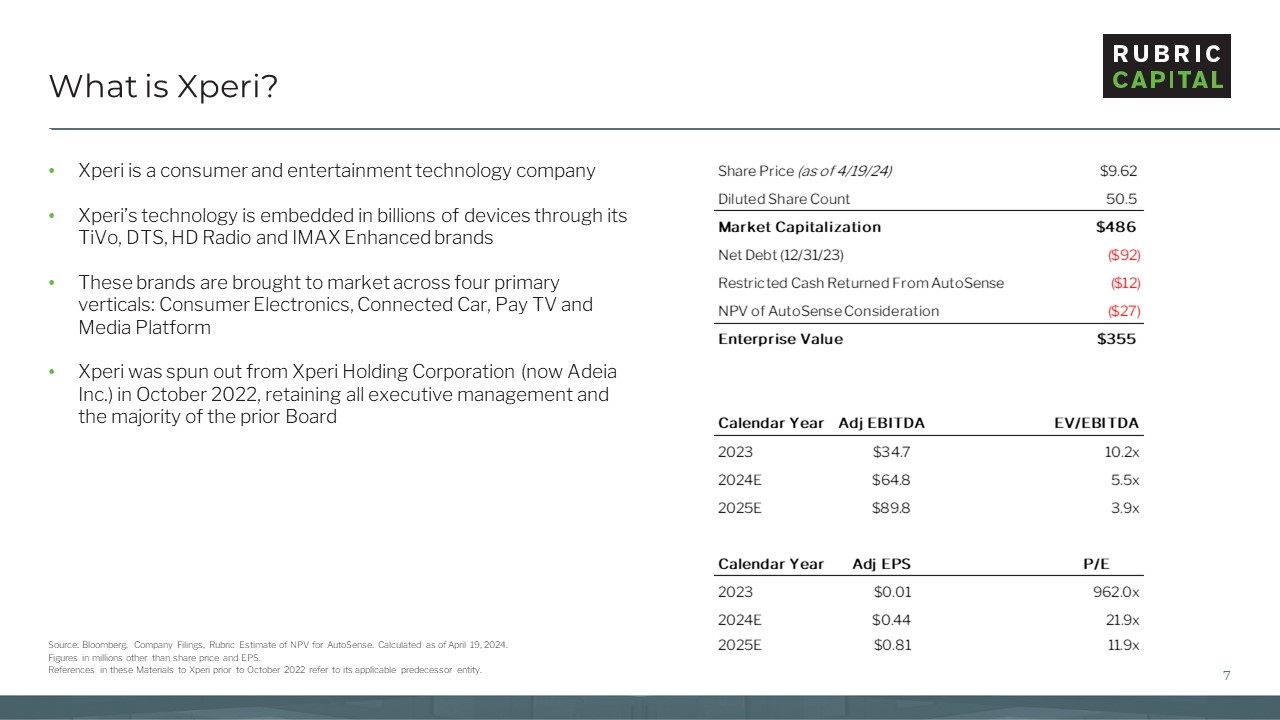This screenshot has height=720, width=1280.
Task: Click the 2025E year in the EBITDA table
Action: point(740,508)
